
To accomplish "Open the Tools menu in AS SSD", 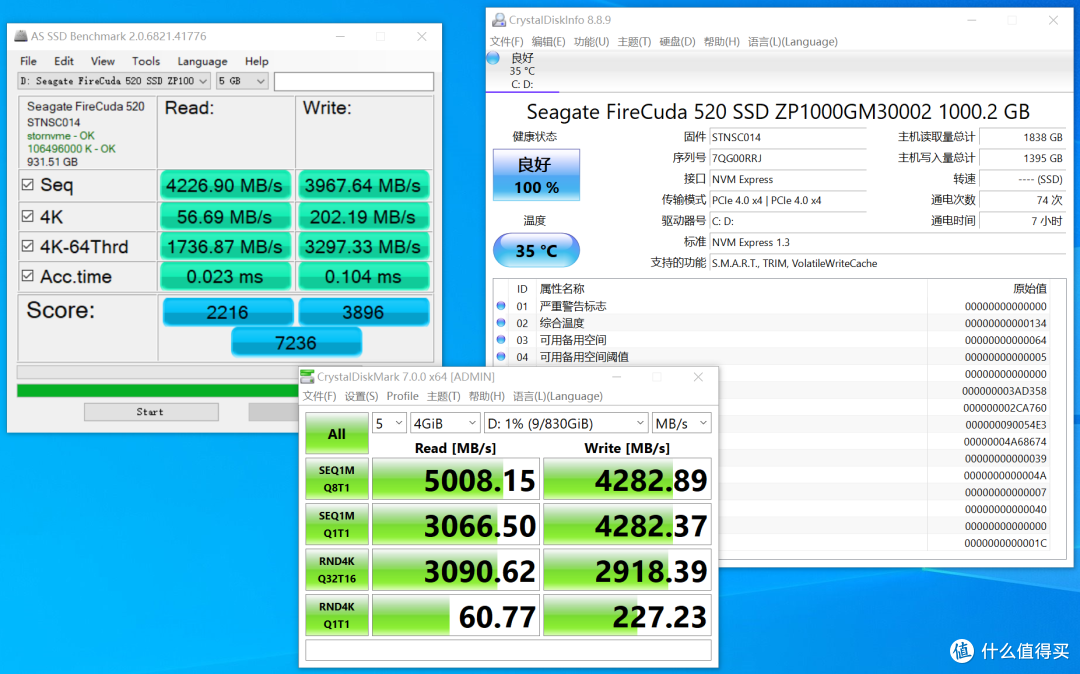I will pos(145,61).
